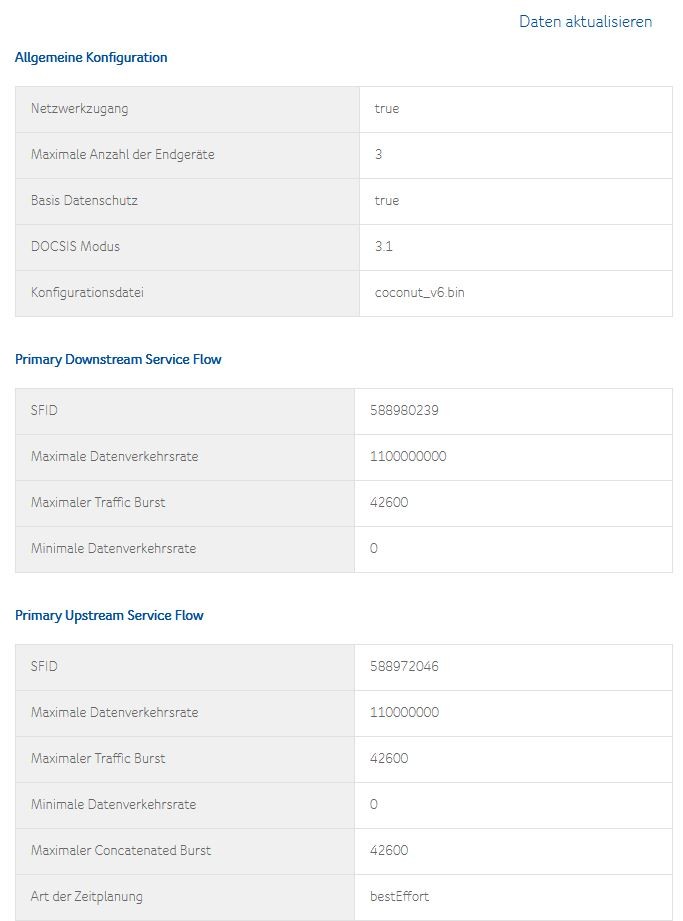Click the Primary Upstream Service Flow heading
The image size is (683, 921).
tap(109, 615)
